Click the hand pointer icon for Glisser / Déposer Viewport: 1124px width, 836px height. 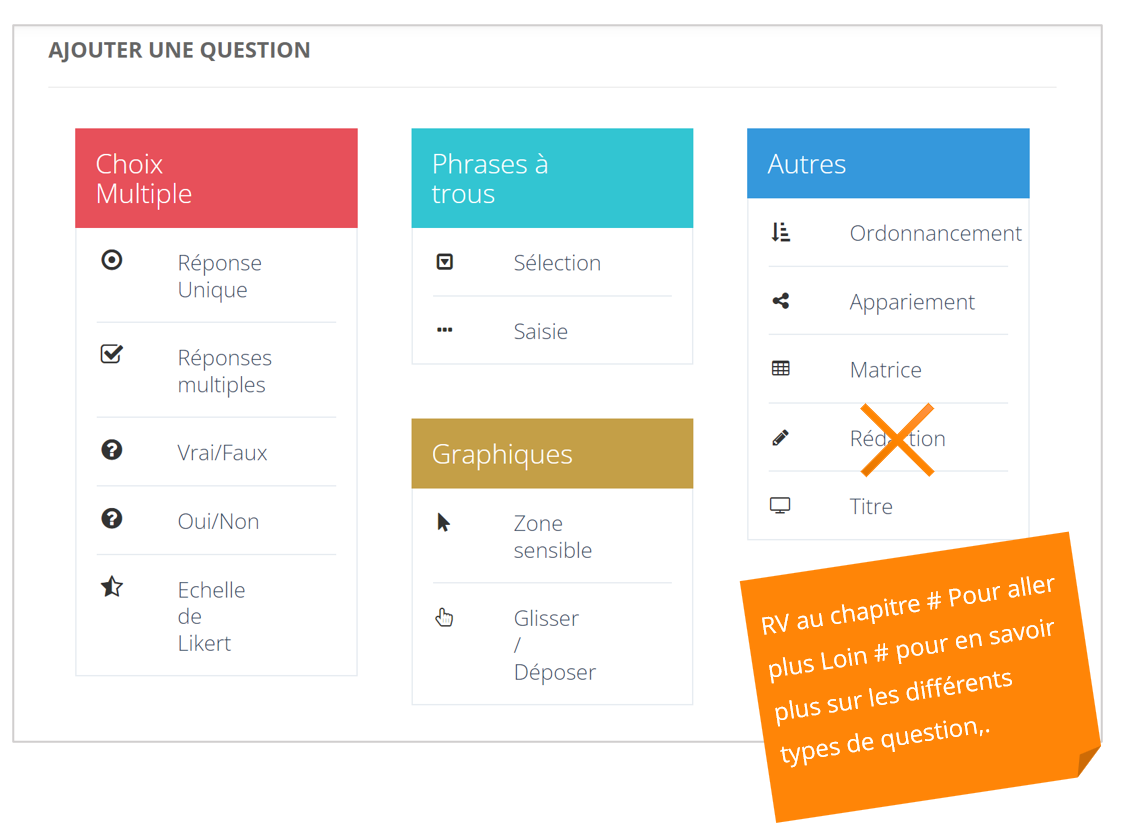coord(445,617)
